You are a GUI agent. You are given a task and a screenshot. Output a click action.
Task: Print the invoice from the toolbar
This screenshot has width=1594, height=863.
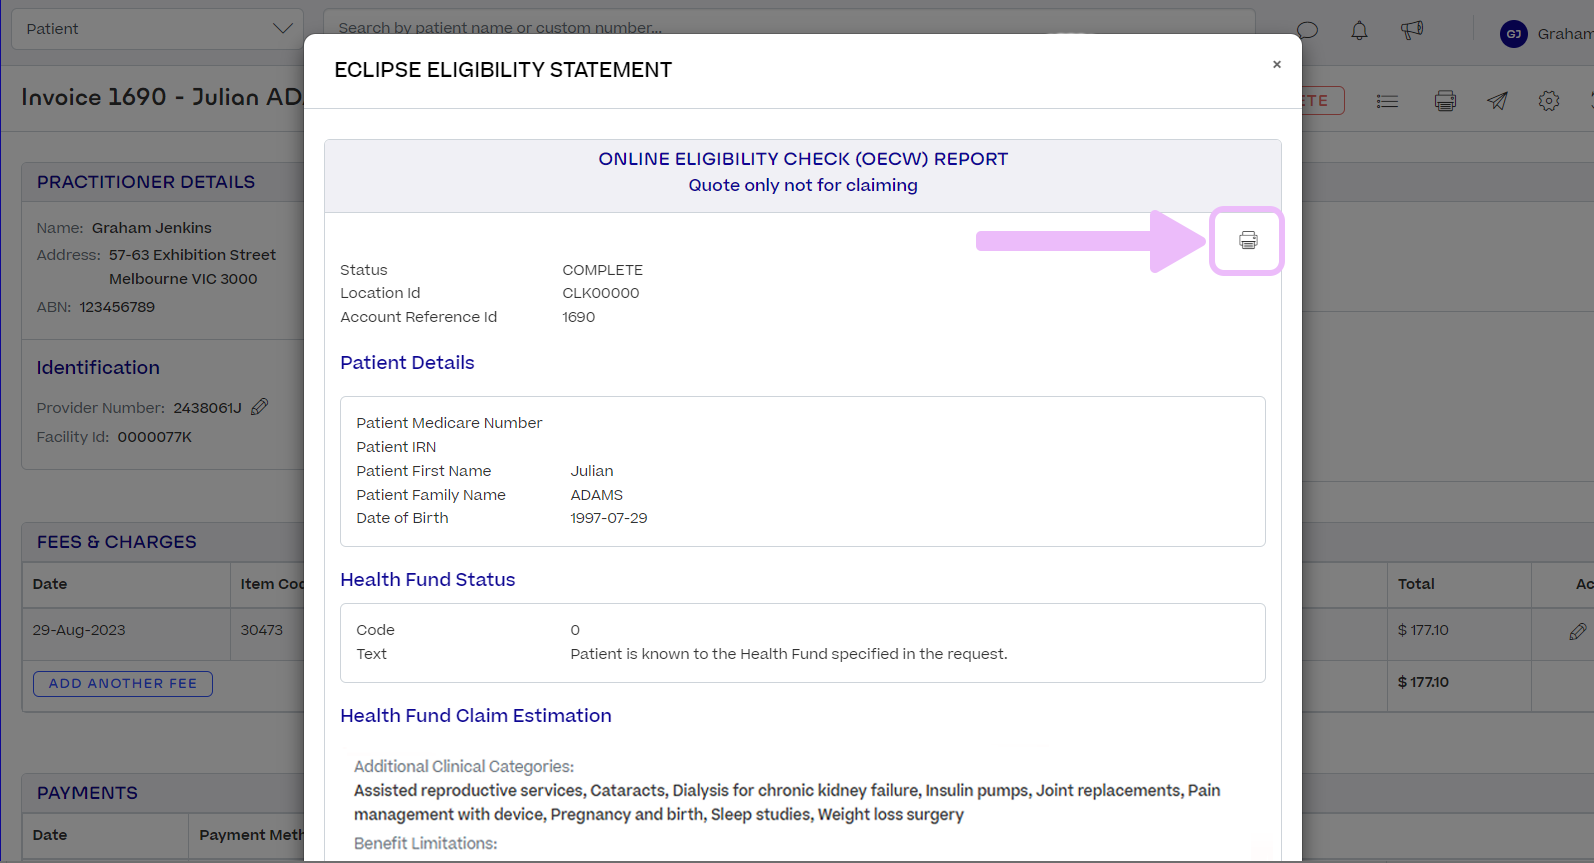(x=1445, y=101)
